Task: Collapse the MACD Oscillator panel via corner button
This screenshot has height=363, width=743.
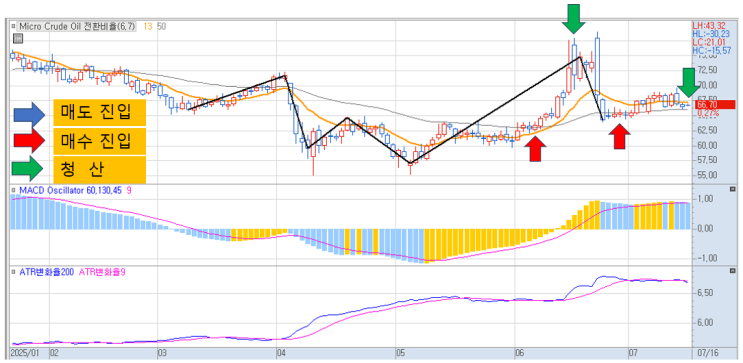Action: coord(734,190)
